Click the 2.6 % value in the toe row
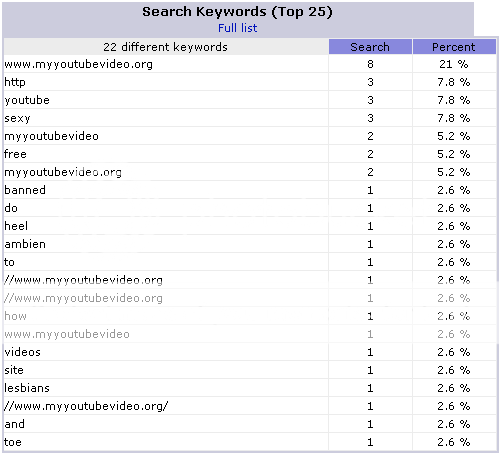500x456 pixels. [454, 442]
